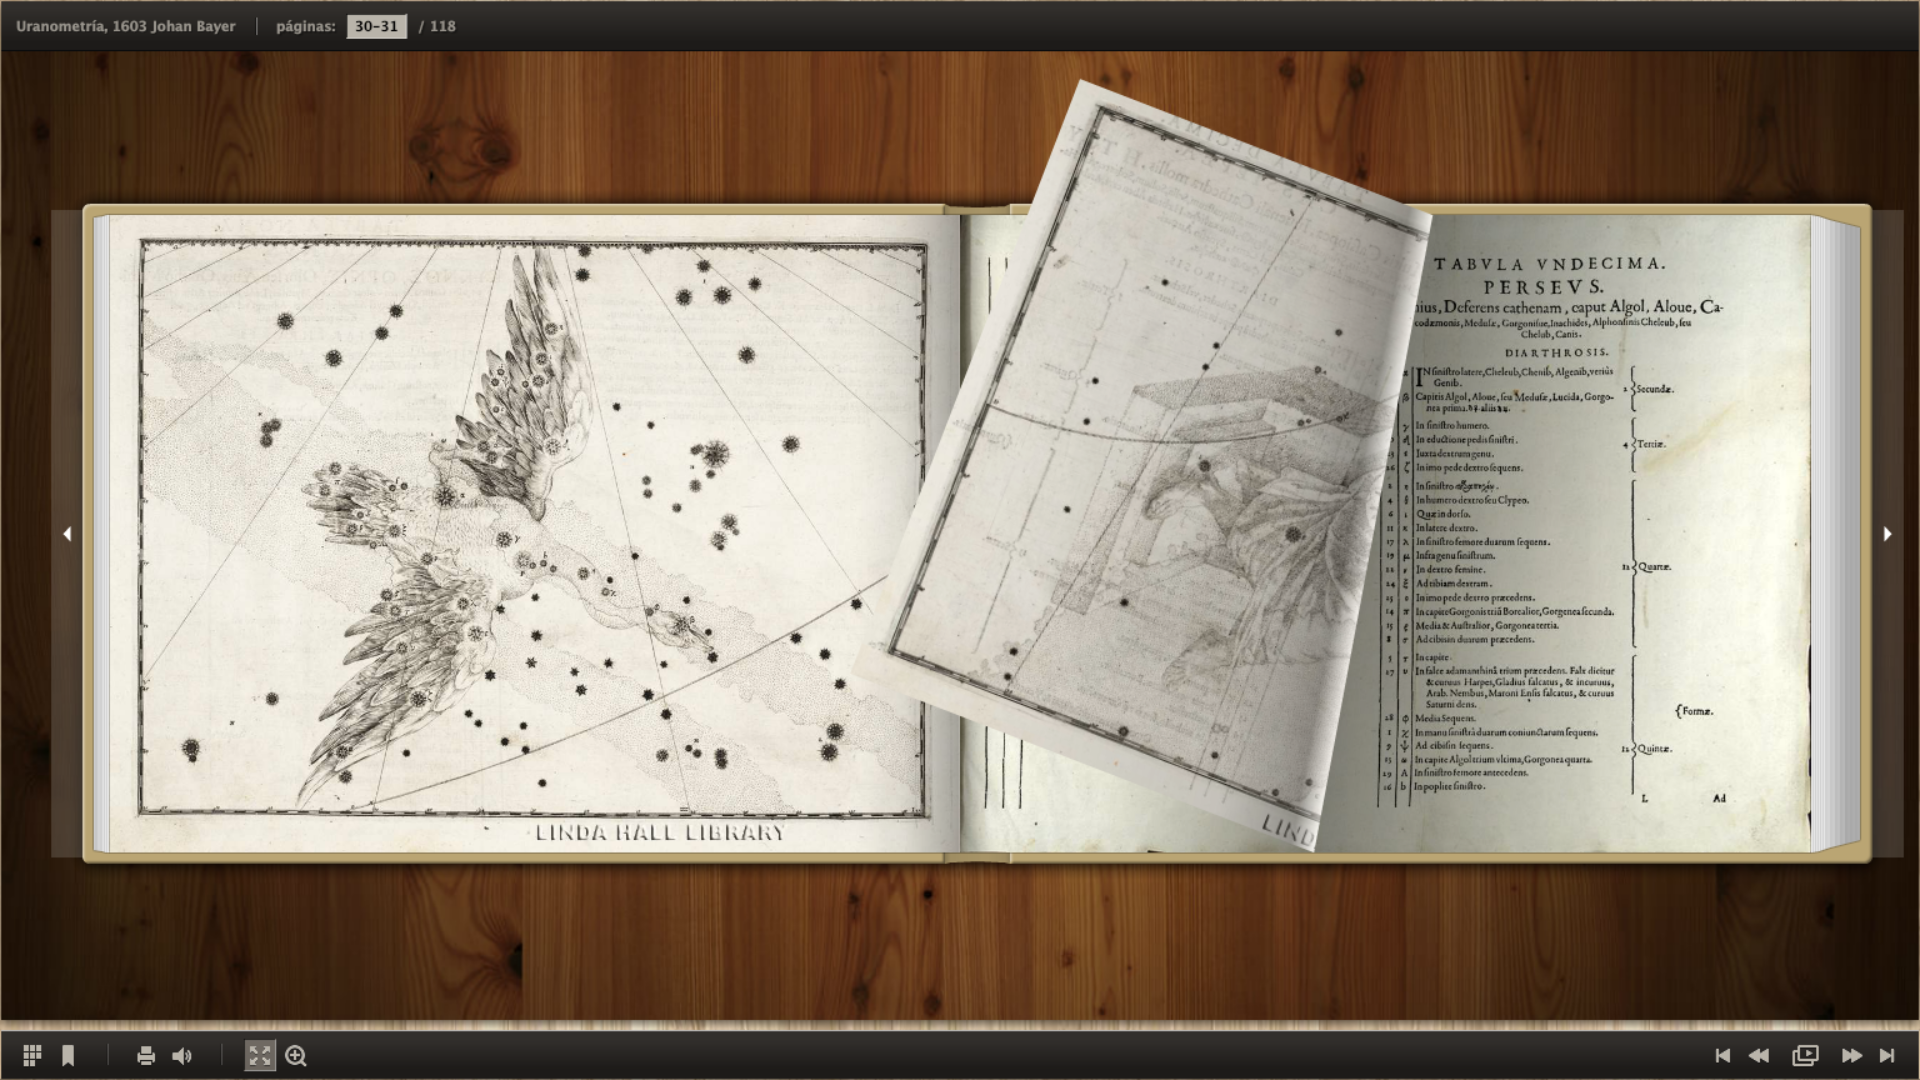The image size is (1920, 1080).
Task: Click the Tabula Undecima Perseus text page
Action: 1600,540
